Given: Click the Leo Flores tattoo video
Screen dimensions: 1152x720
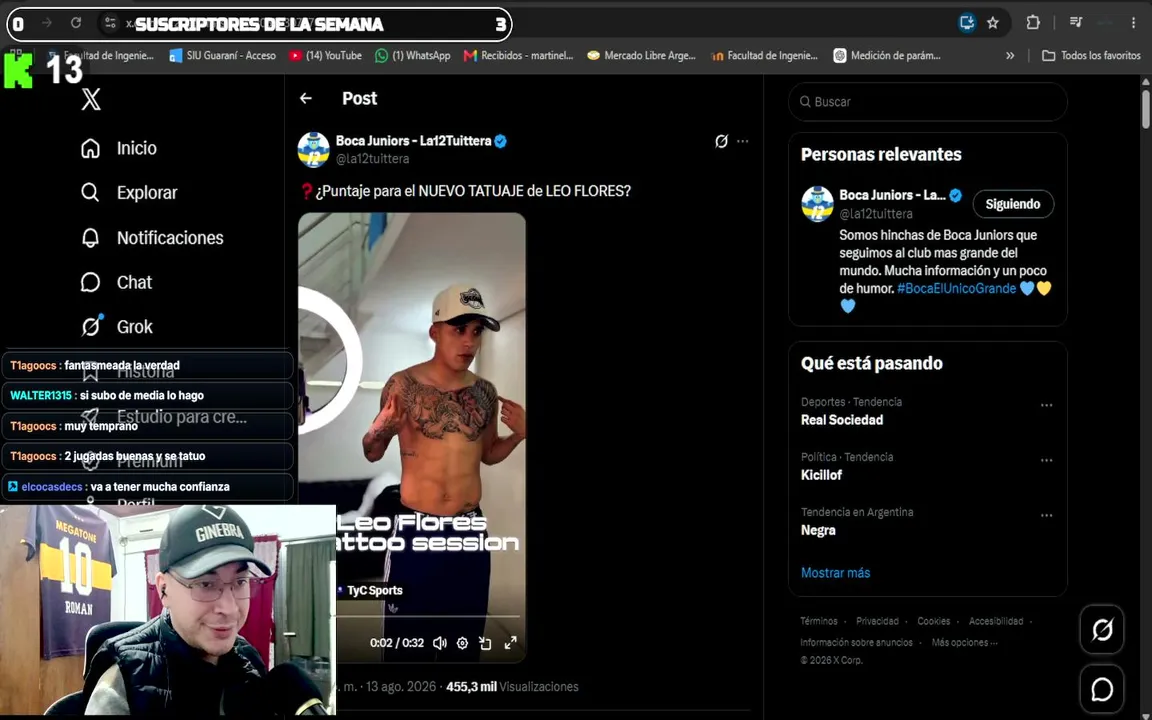Looking at the screenshot, I should click(x=411, y=437).
